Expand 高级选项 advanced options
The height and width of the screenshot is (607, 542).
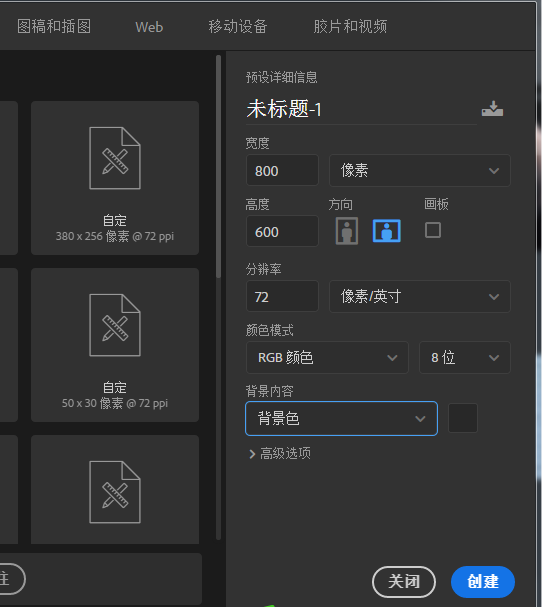pyautogui.click(x=280, y=453)
